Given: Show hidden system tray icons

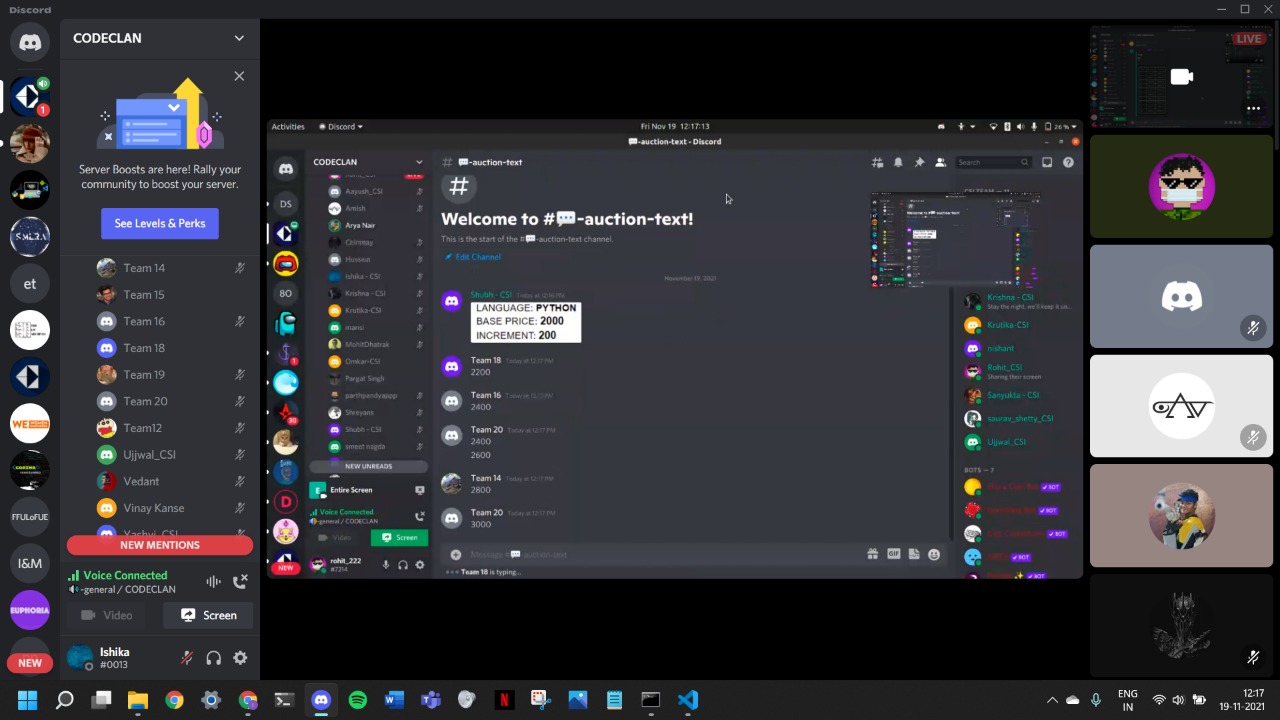Looking at the screenshot, I should point(1051,700).
